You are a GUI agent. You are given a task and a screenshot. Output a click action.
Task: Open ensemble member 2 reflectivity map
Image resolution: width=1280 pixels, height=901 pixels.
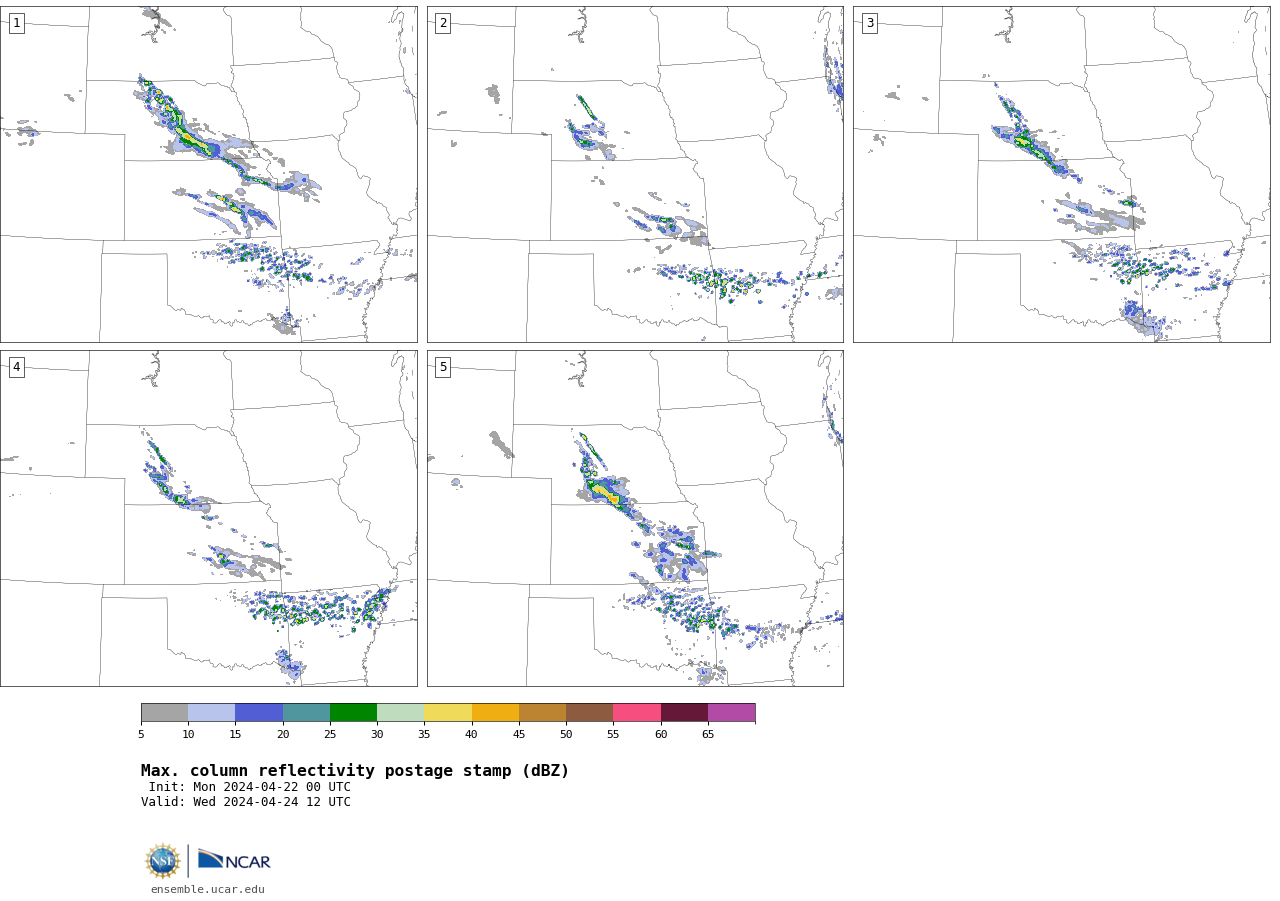pos(635,174)
